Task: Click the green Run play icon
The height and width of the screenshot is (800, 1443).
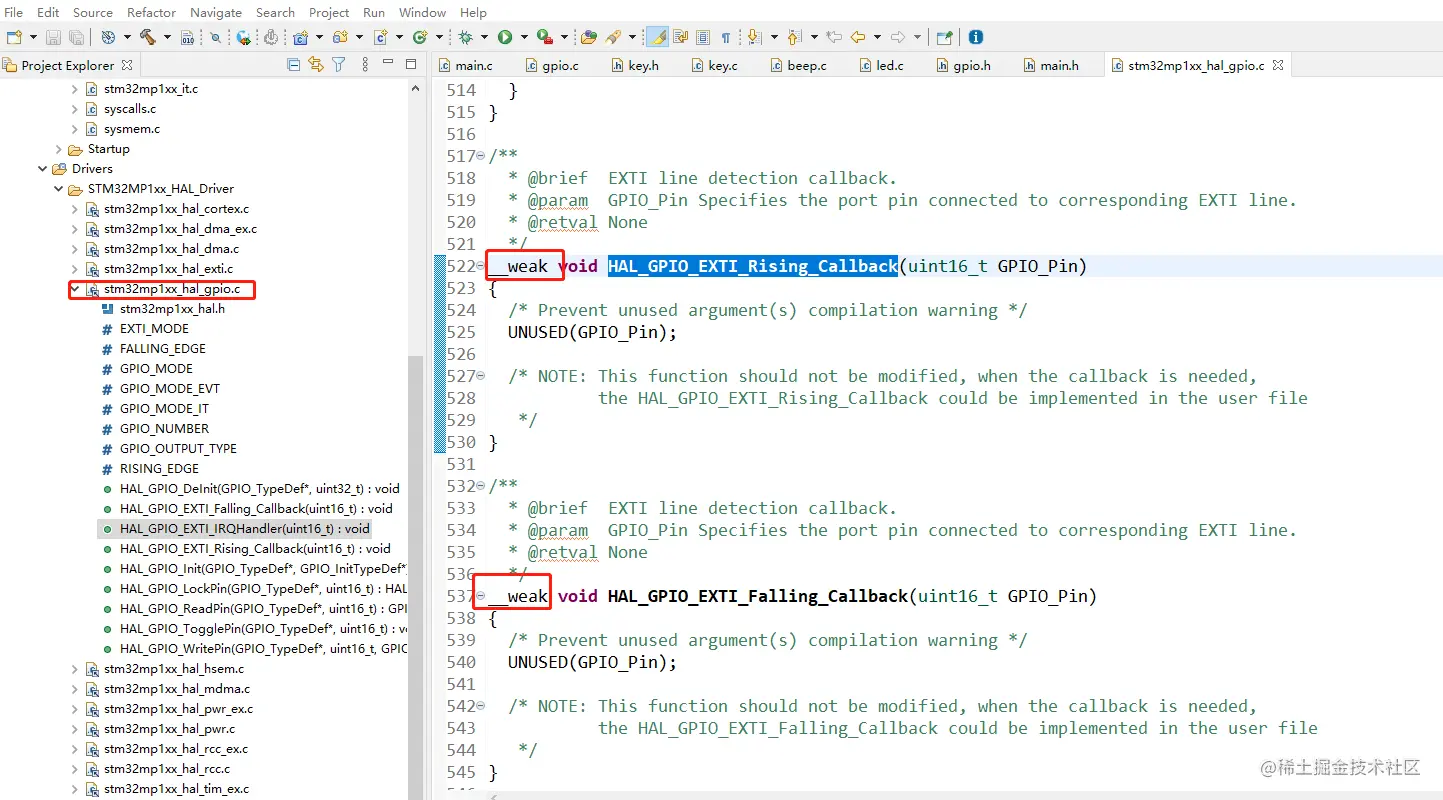Action: click(x=505, y=37)
